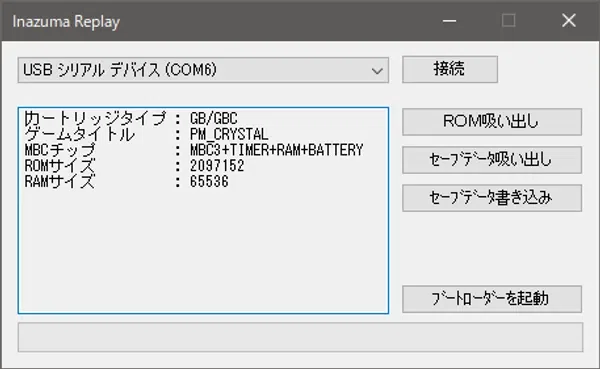Viewport: 600px width, 369px height.
Task: Click the RAM size value 65536
Action: (209, 181)
